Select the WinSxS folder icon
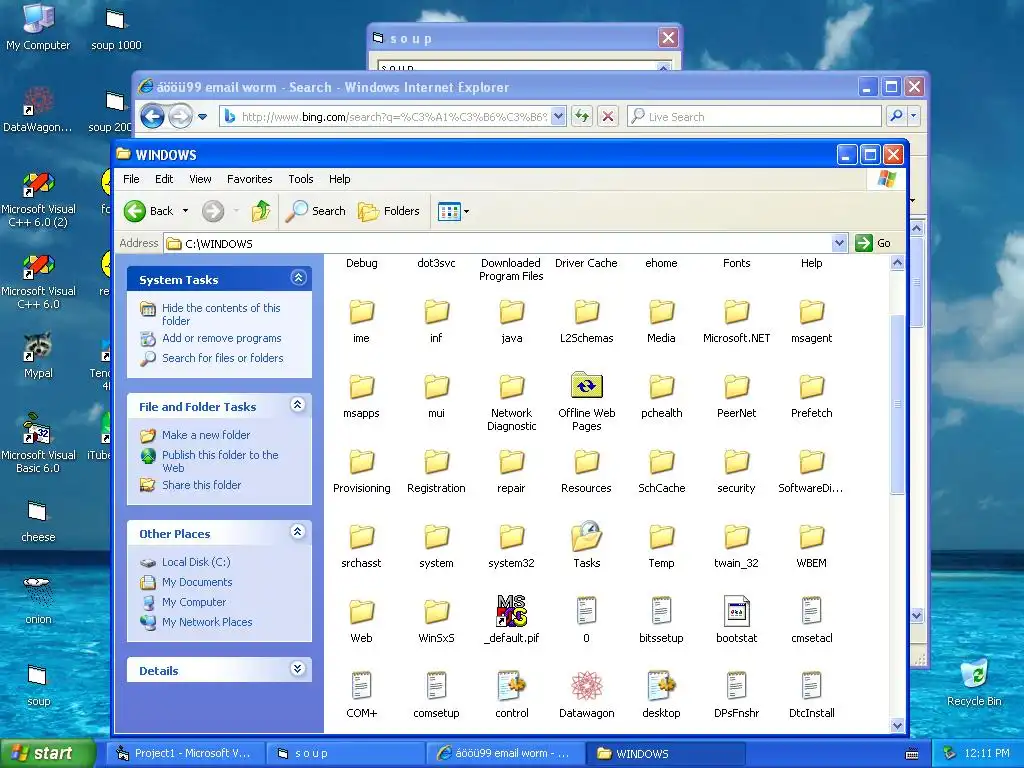This screenshot has width=1024, height=768. tap(436, 613)
